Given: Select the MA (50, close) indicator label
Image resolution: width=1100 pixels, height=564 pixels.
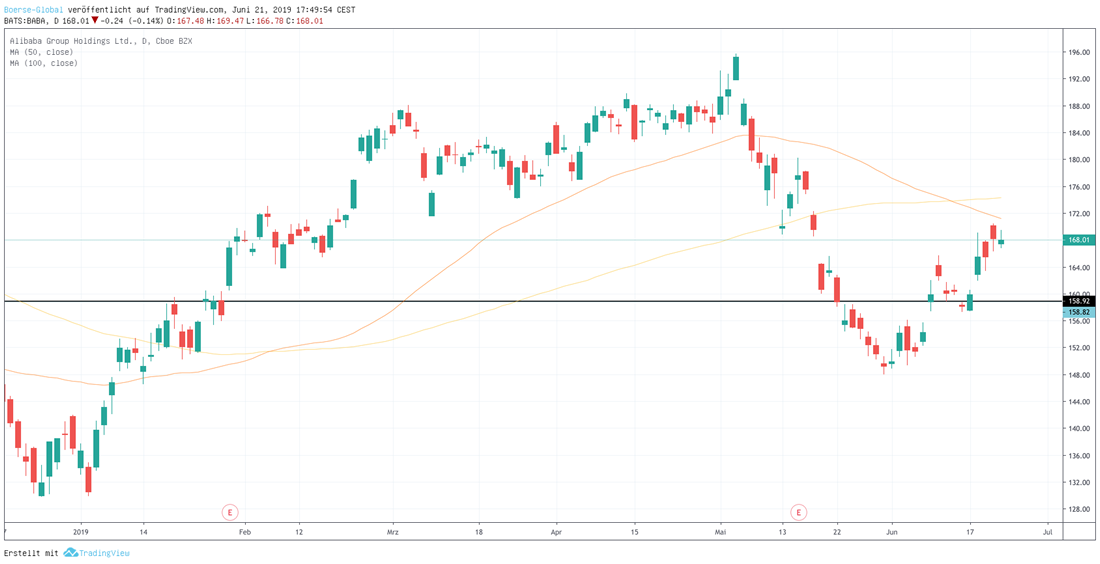Looking at the screenshot, I should [x=43, y=52].
